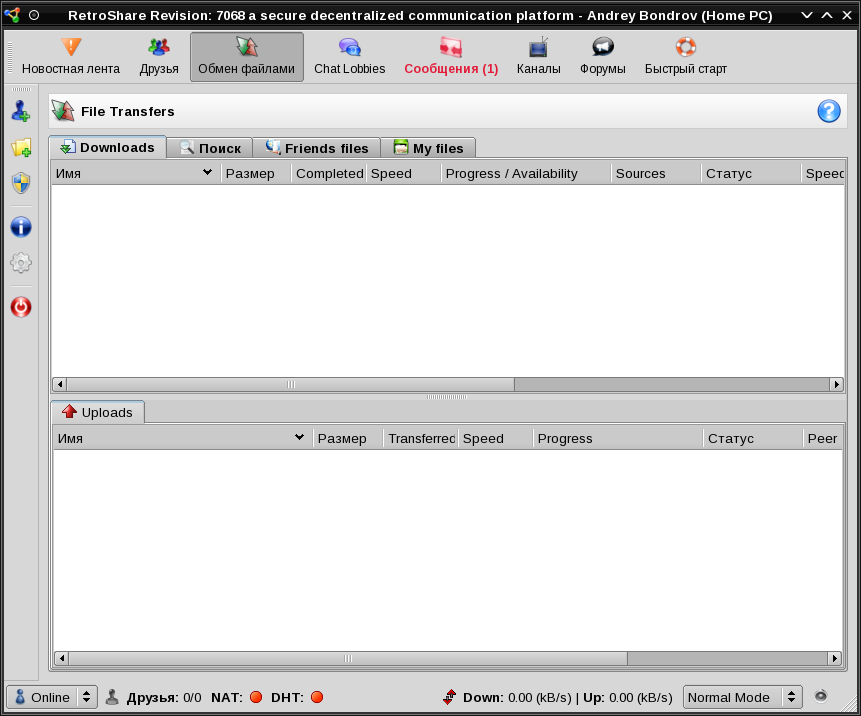
Task: Click the Друзья: 0/0 status text
Action: 164,697
